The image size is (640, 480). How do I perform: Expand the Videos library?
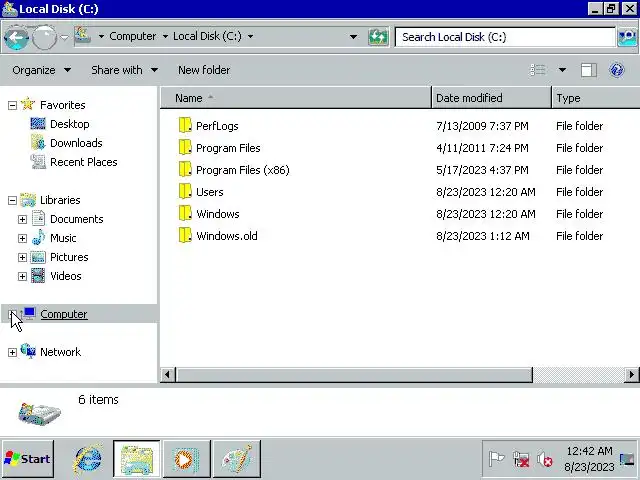[22, 276]
